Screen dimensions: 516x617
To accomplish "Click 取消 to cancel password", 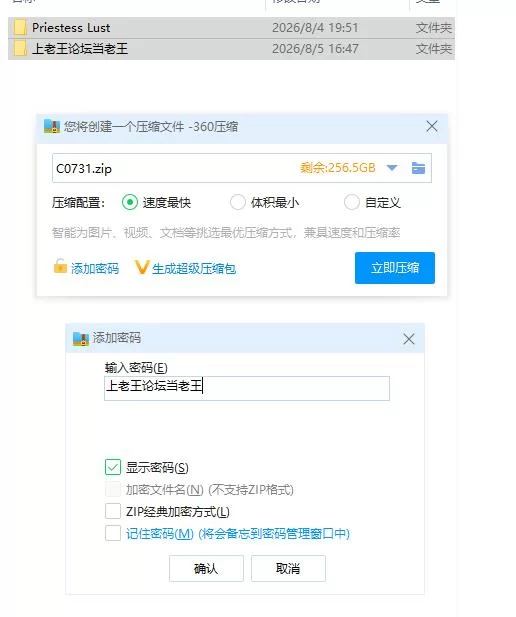I will coord(288,568).
